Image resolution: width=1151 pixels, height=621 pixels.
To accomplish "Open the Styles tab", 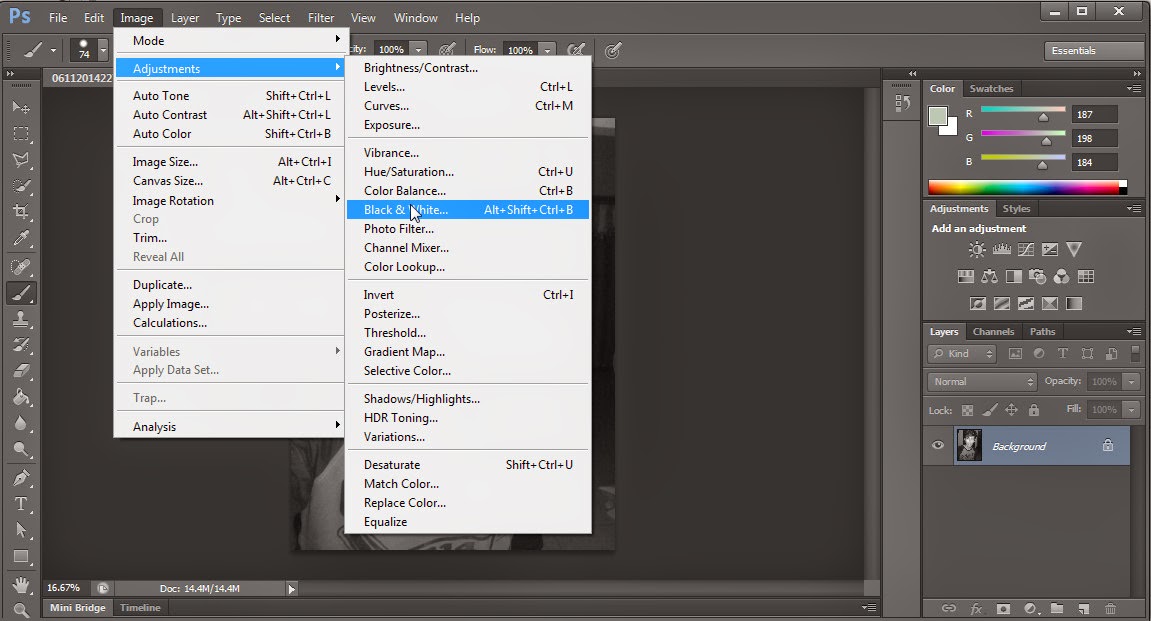I will [1017, 209].
